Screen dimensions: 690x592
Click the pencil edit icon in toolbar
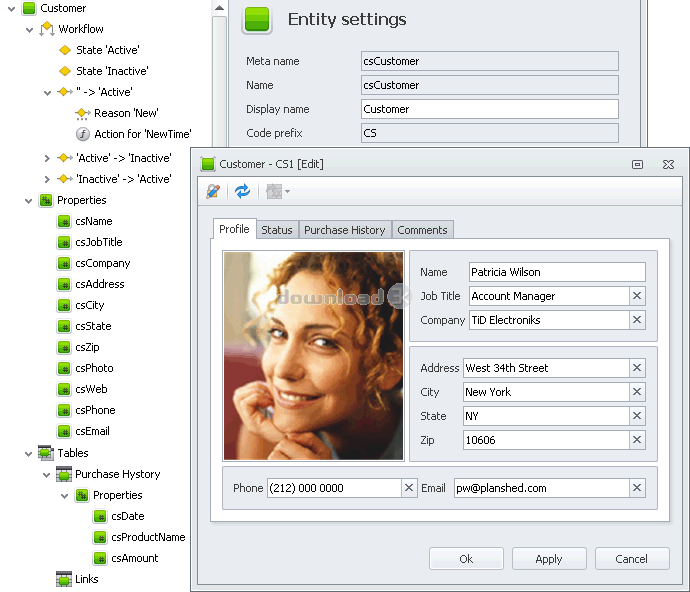(213, 191)
